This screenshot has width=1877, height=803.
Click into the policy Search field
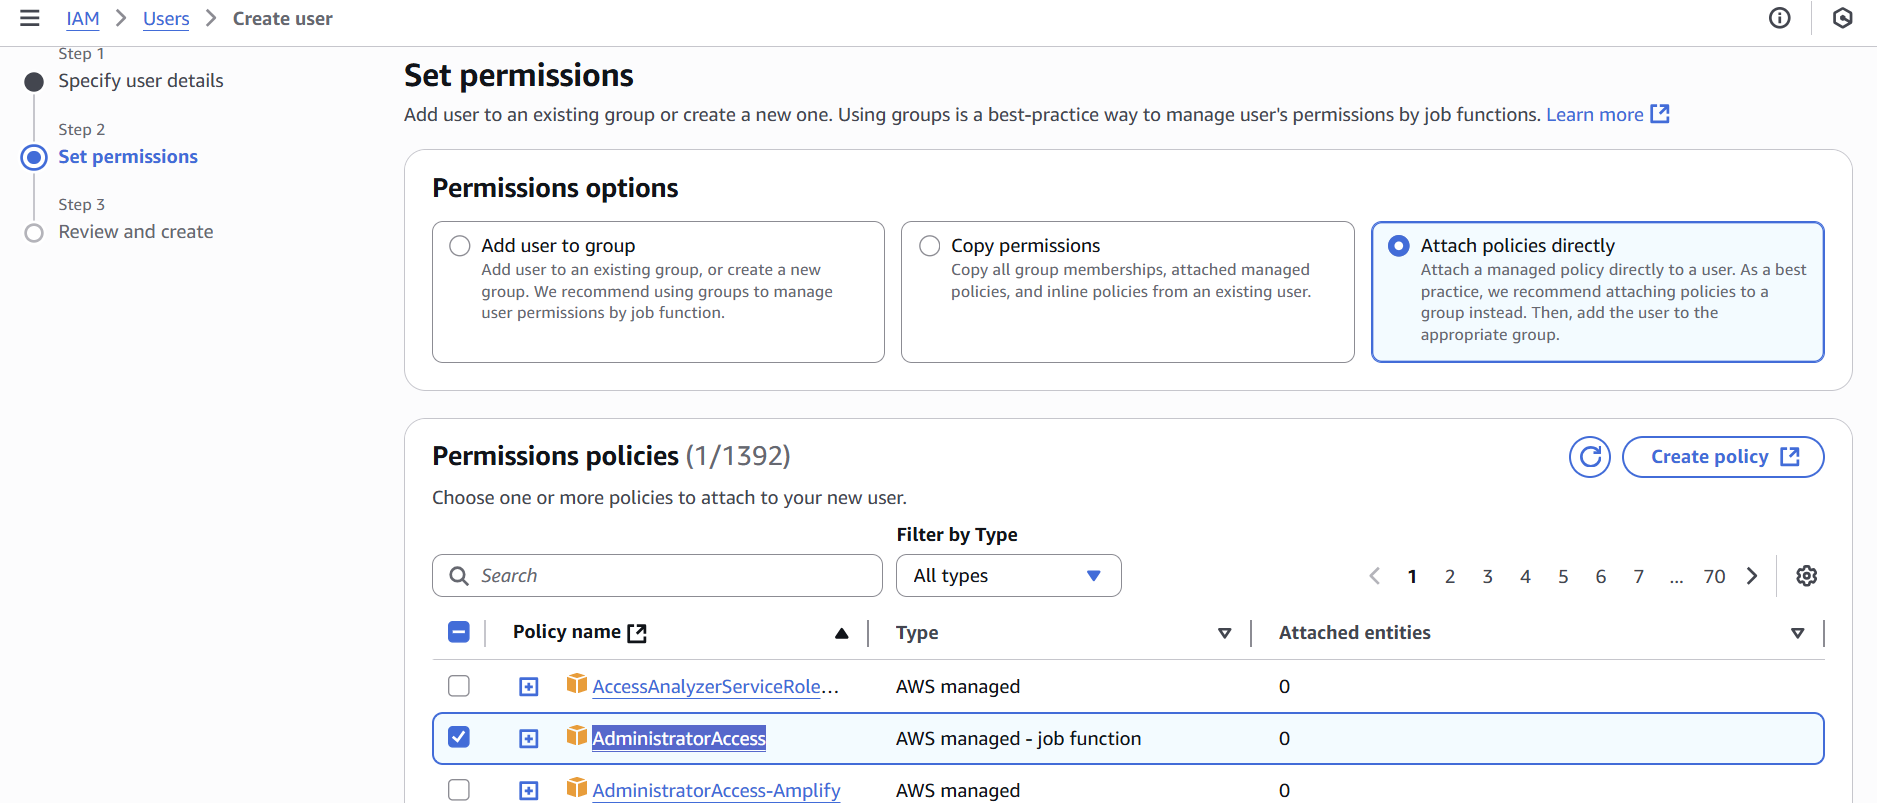(x=670, y=576)
